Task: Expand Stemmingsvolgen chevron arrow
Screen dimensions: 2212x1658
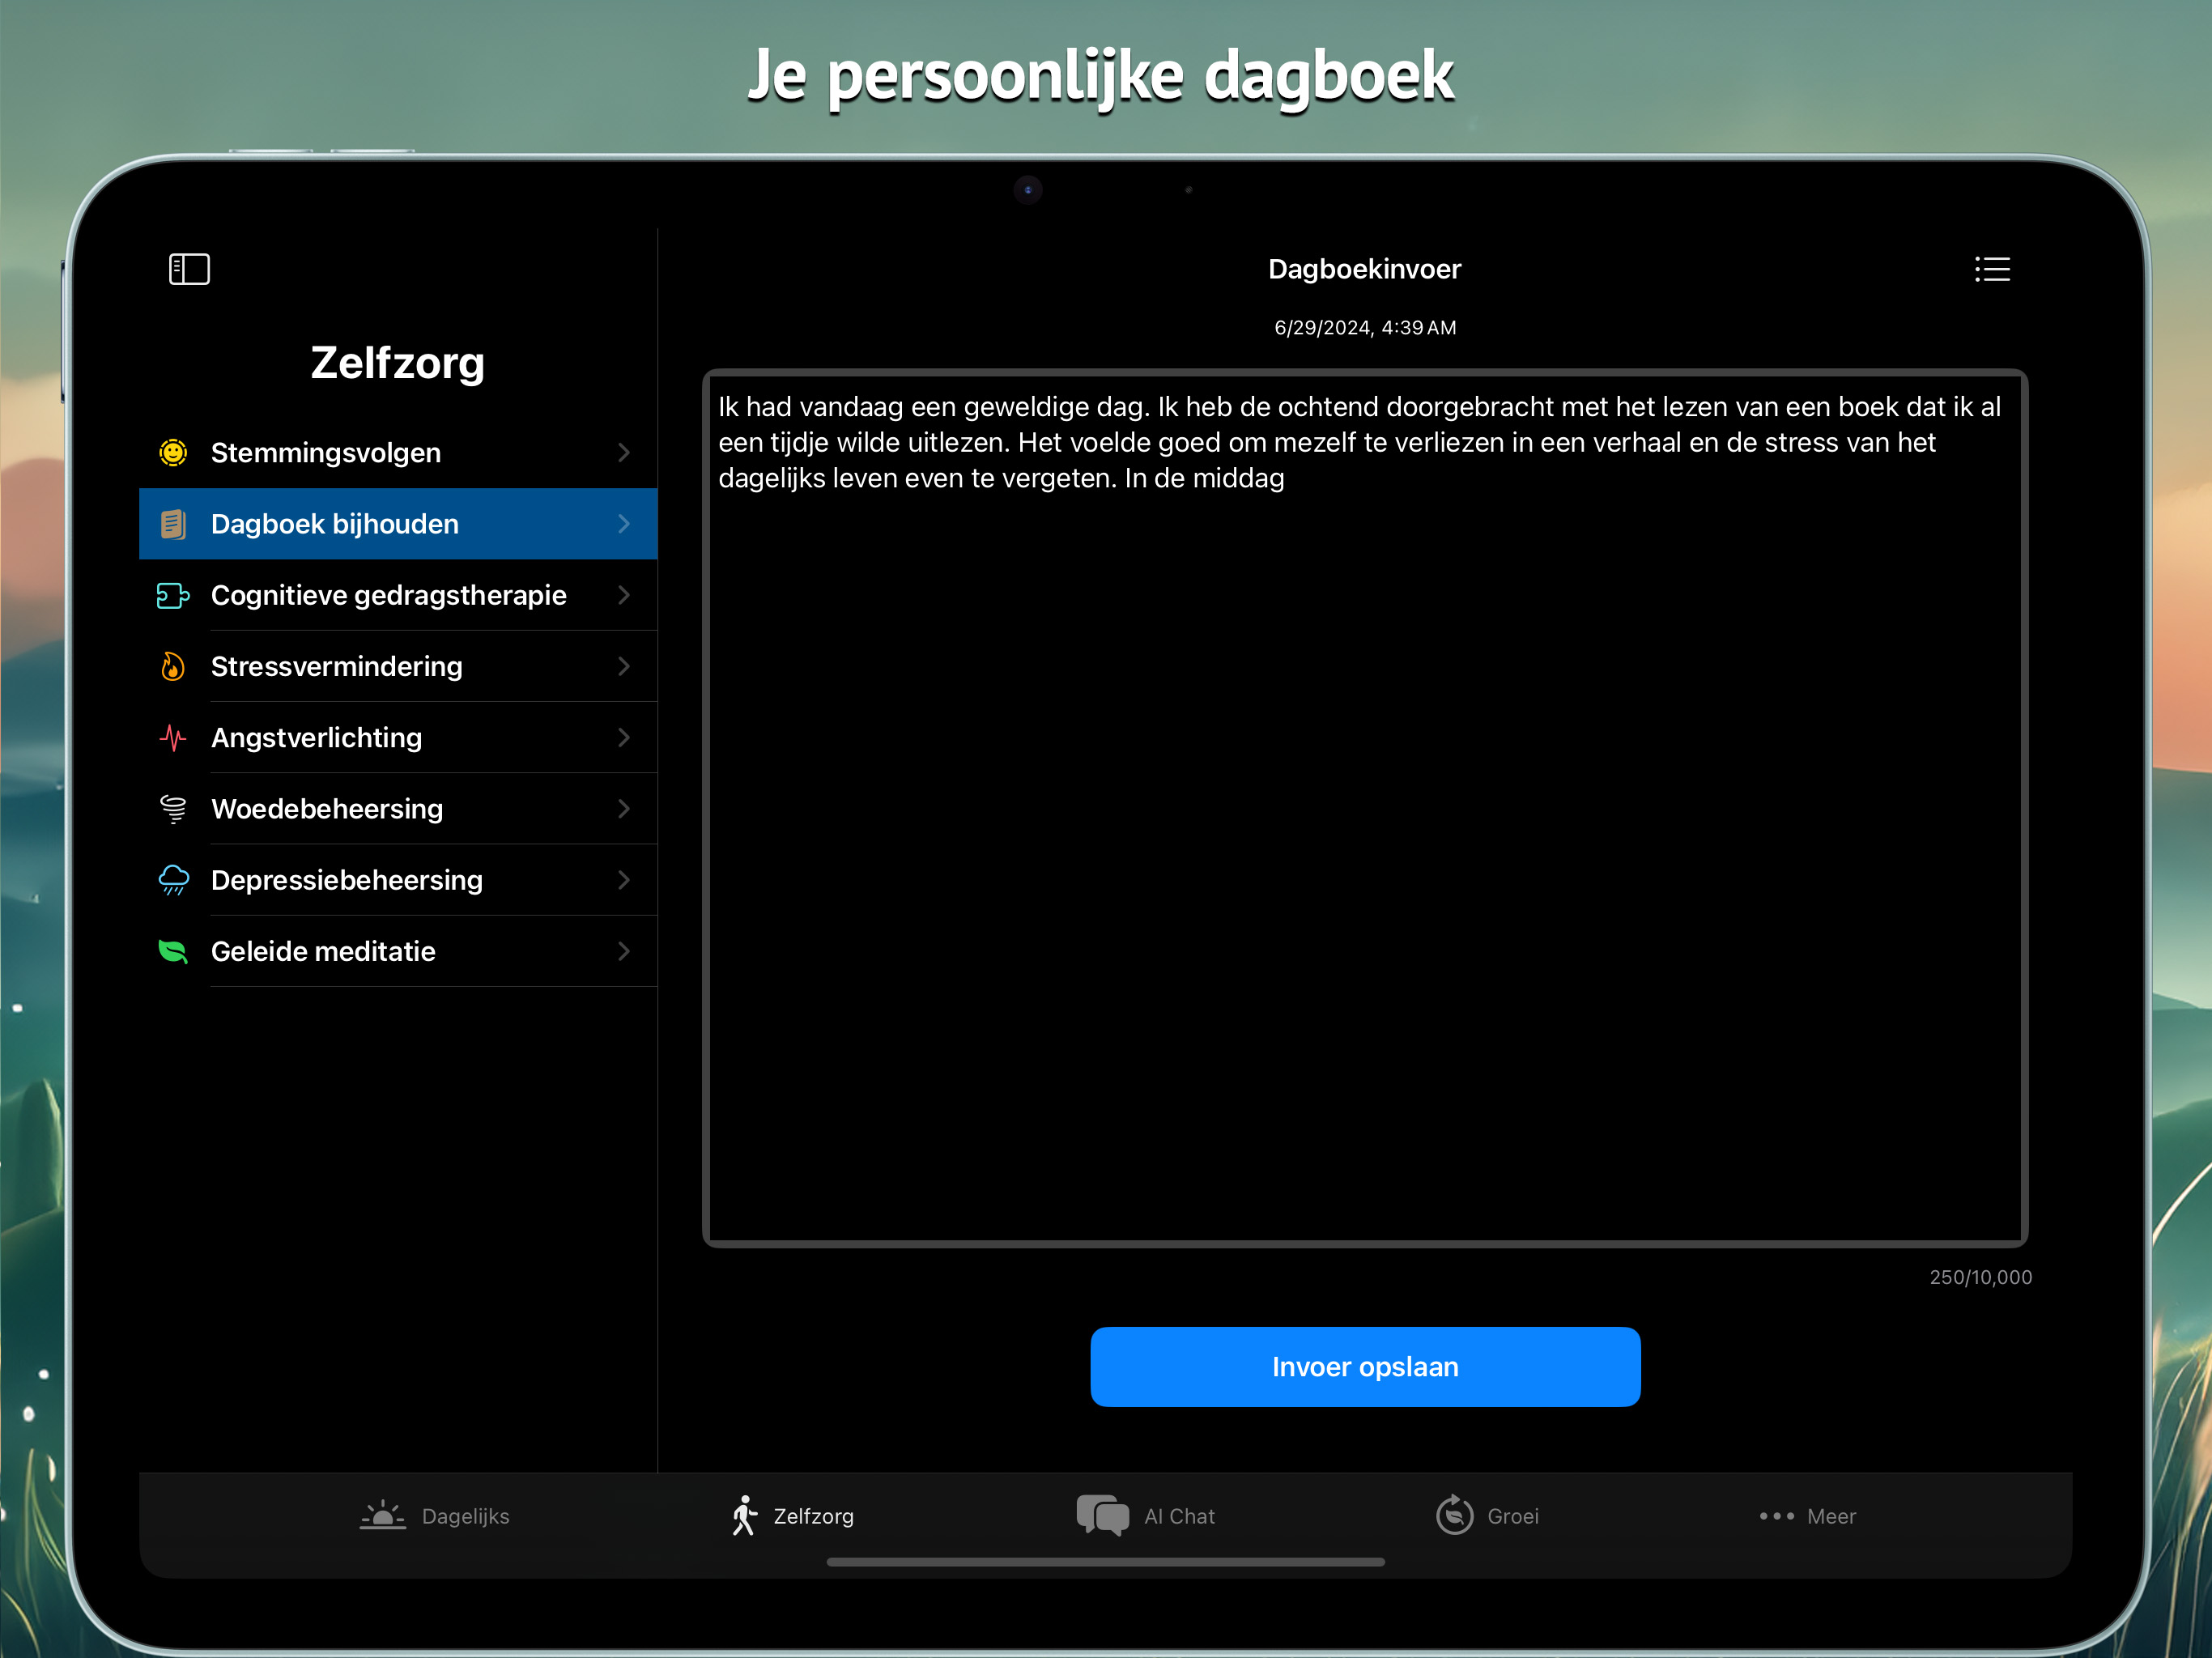Action: [624, 453]
